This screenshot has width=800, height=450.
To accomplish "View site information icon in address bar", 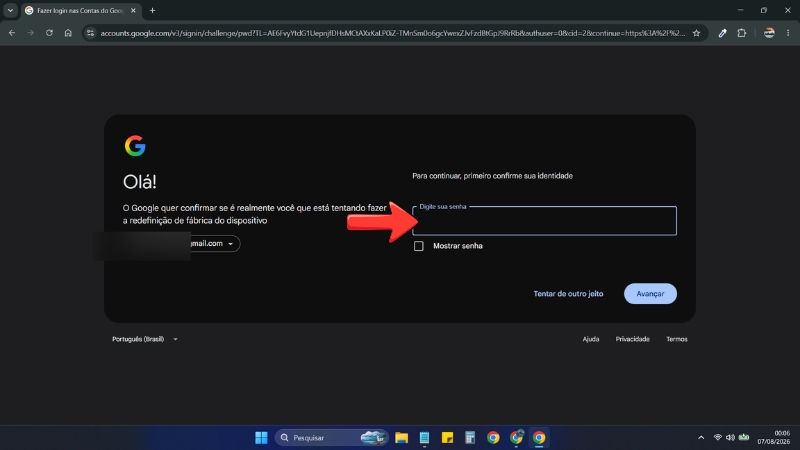I will pyautogui.click(x=90, y=33).
